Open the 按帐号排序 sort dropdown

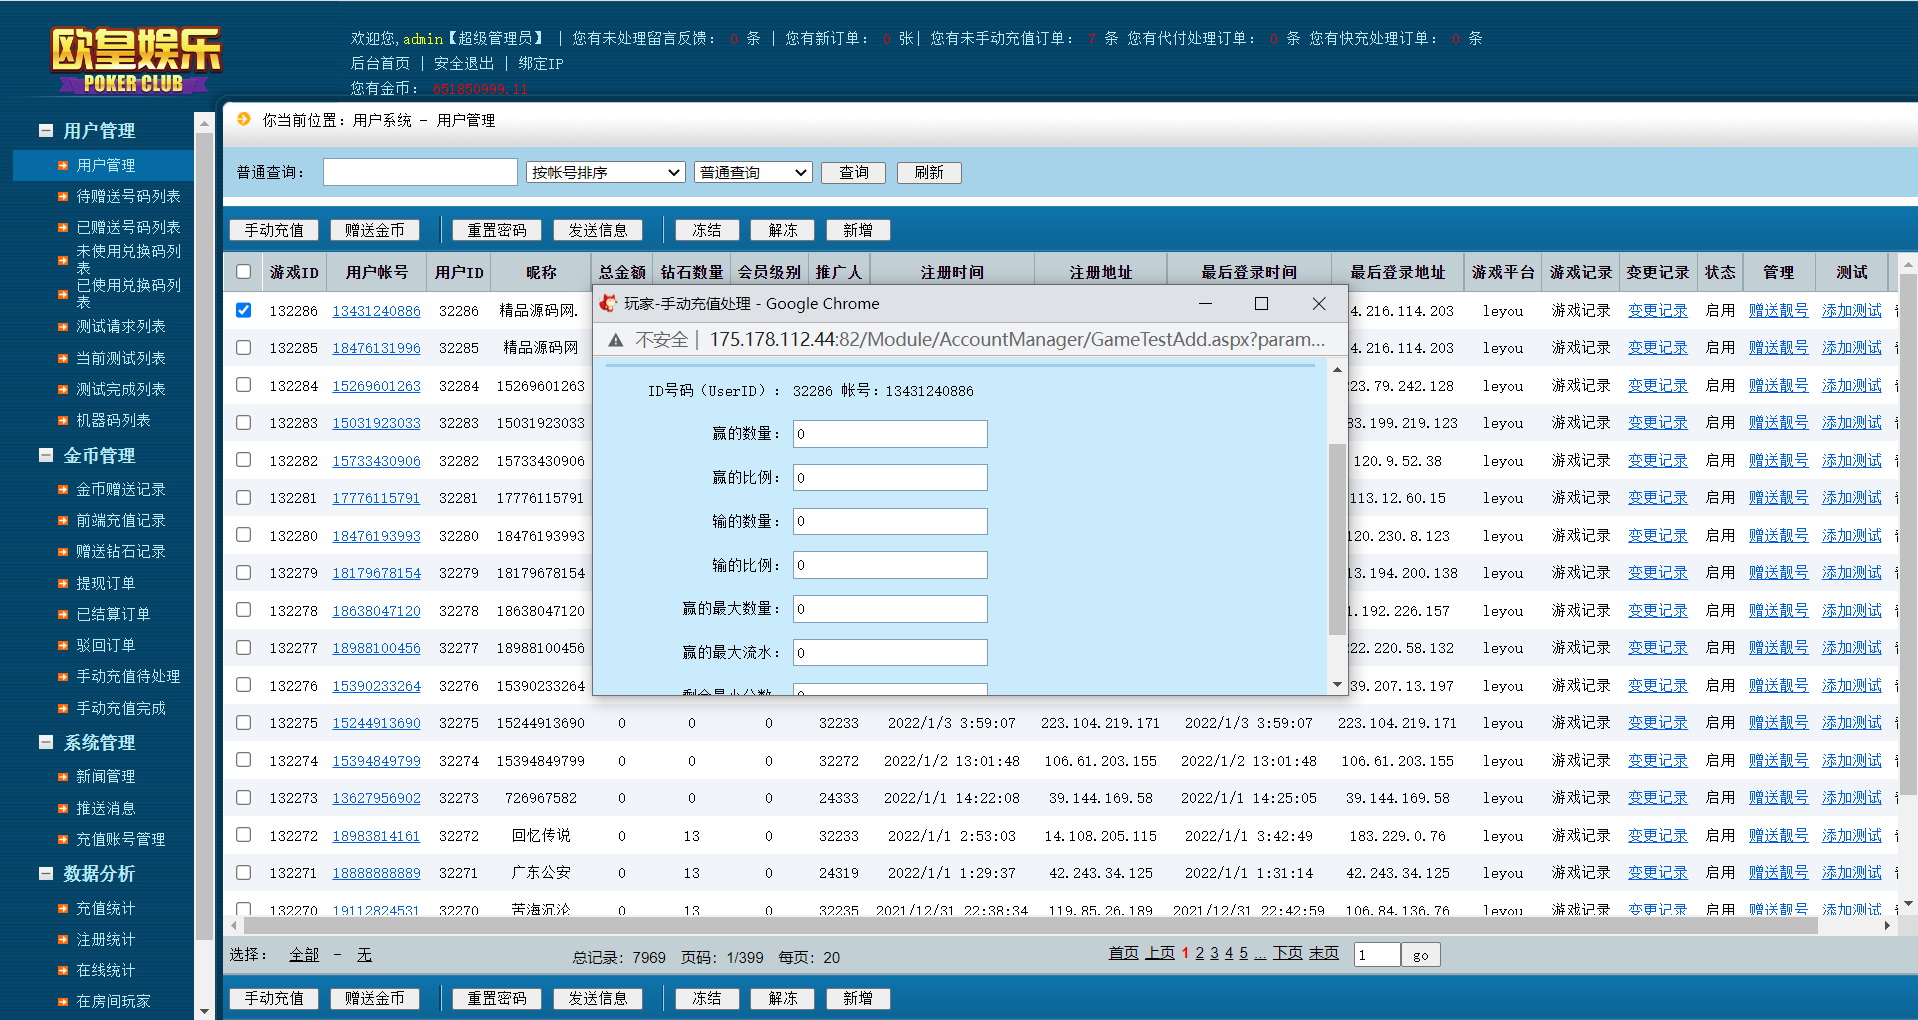pos(605,172)
